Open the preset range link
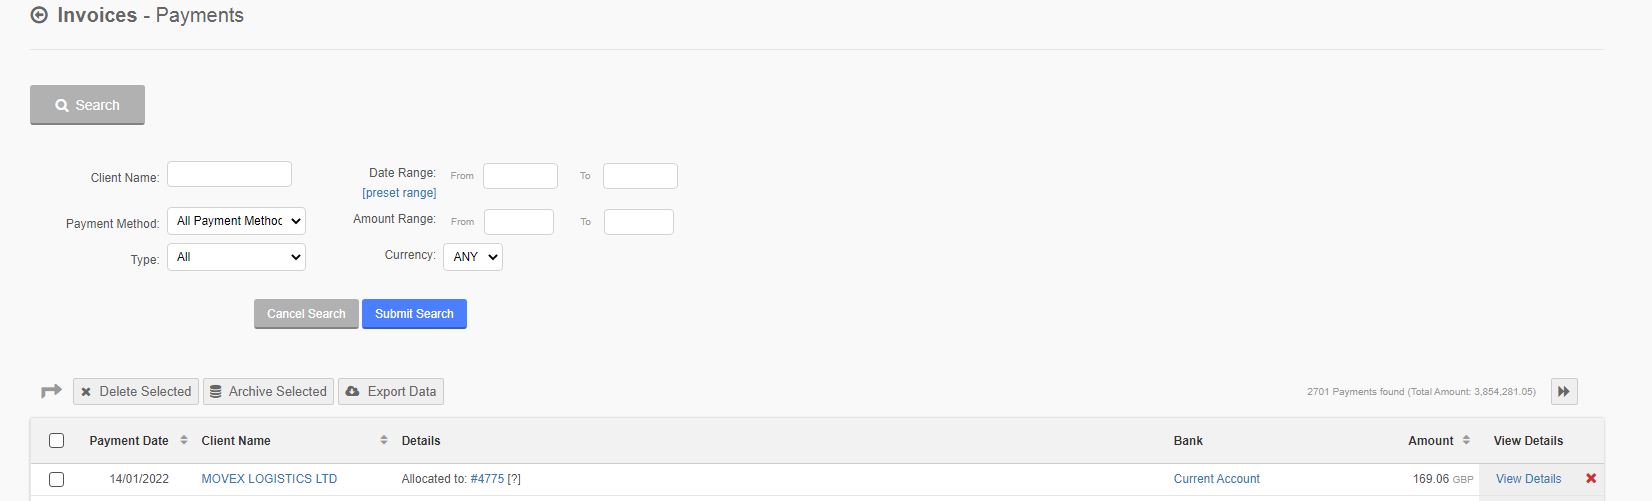Screen dimensions: 1652x501 (x=399, y=193)
